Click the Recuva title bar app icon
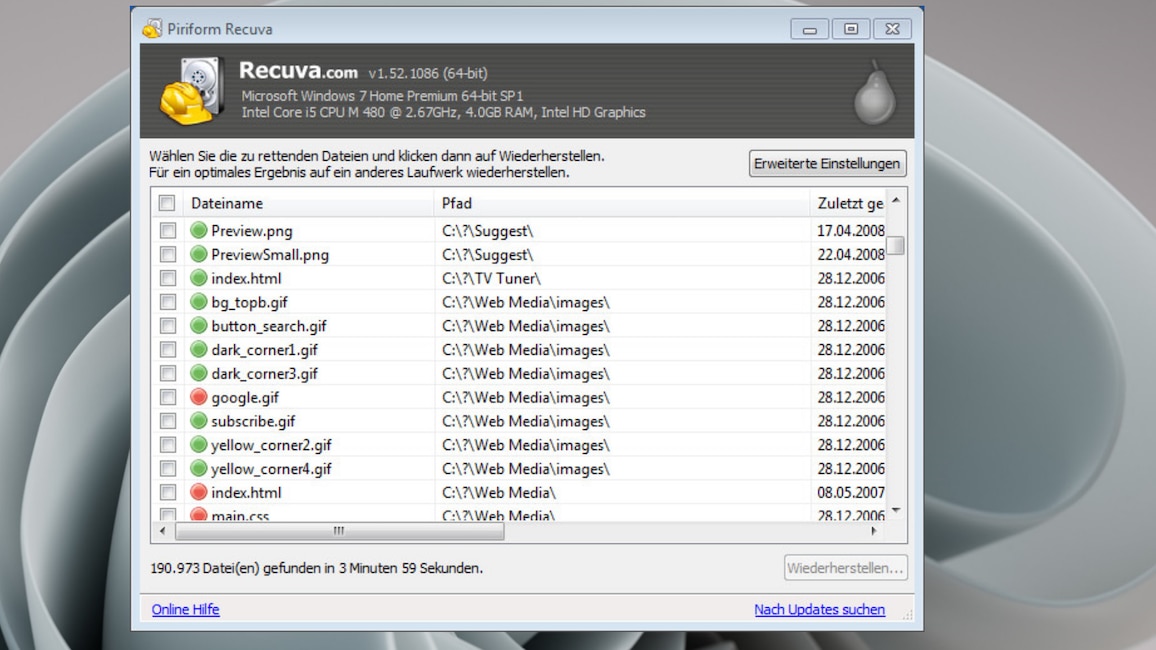1156x650 pixels. (x=152, y=29)
